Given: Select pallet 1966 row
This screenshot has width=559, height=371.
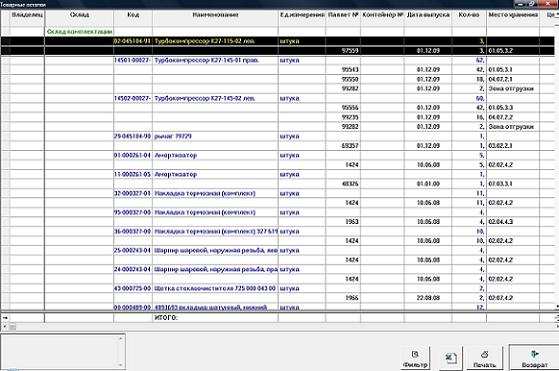Looking at the screenshot, I should 278,298.
